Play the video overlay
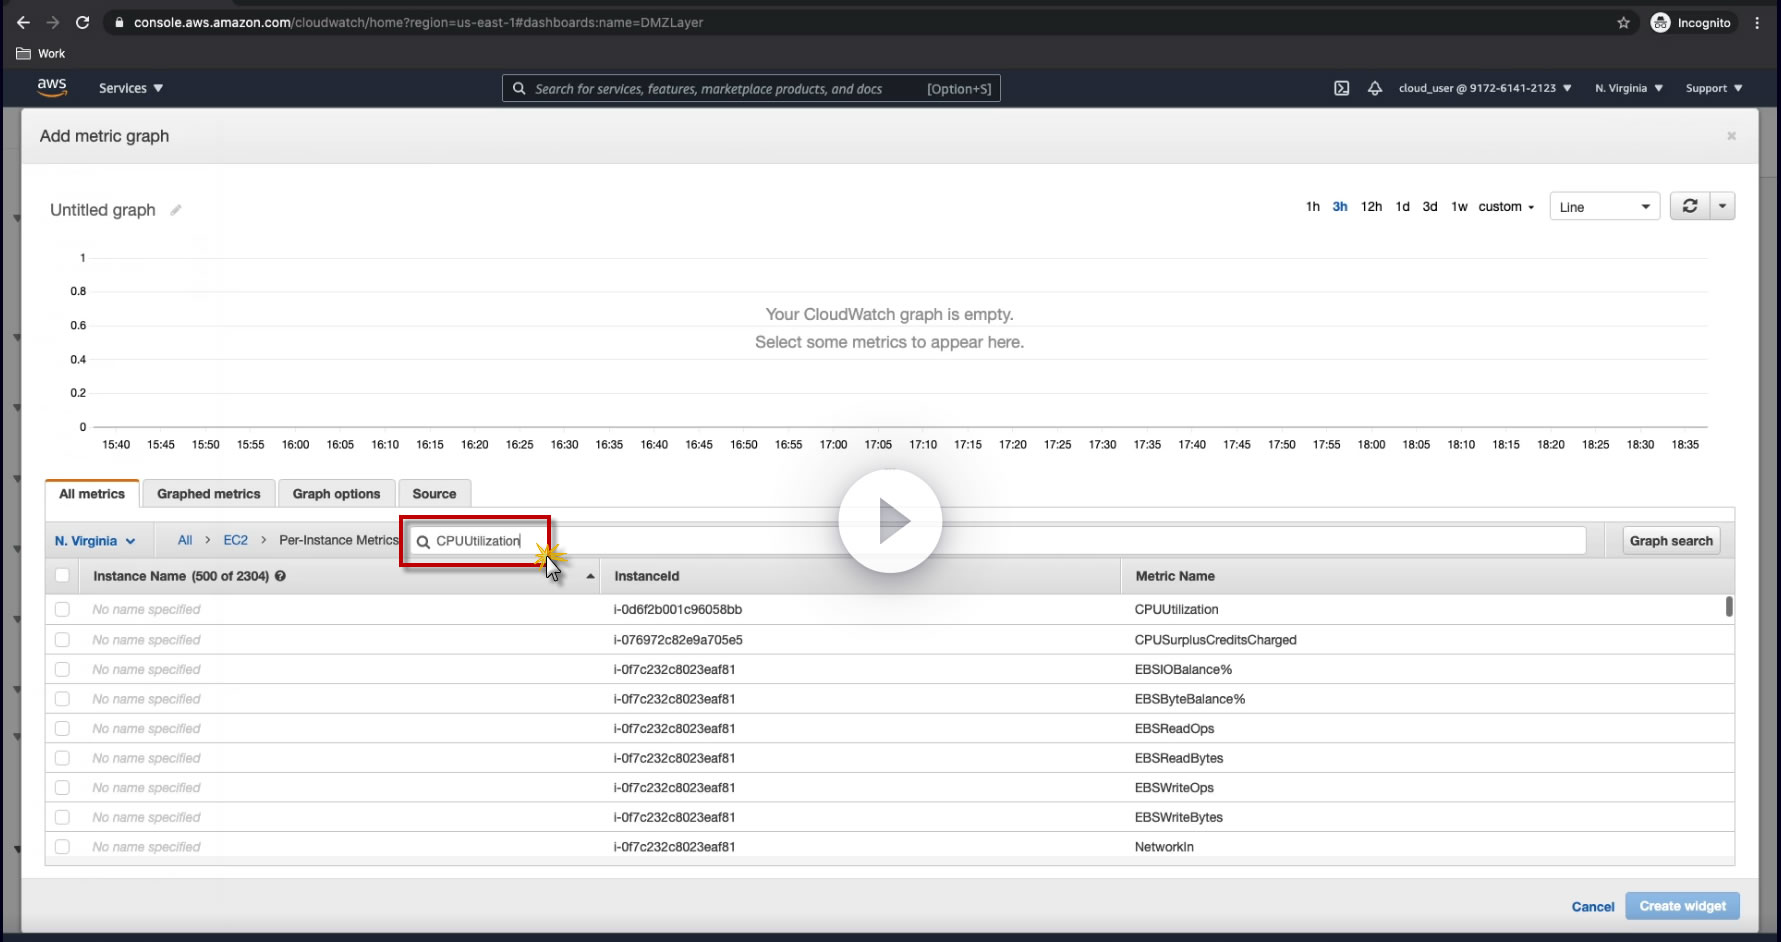The height and width of the screenshot is (942, 1781). pos(890,521)
